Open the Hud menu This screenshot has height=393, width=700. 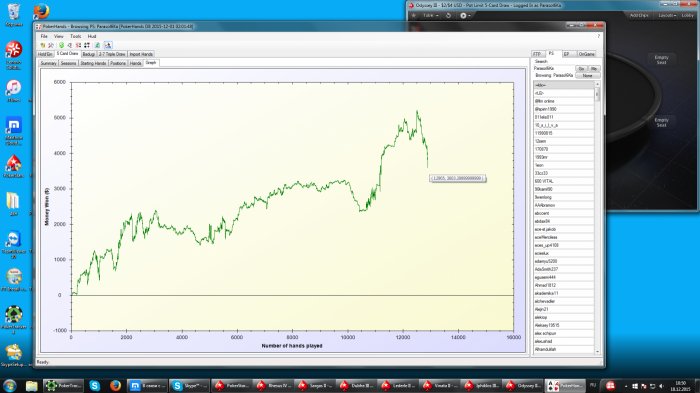point(92,36)
